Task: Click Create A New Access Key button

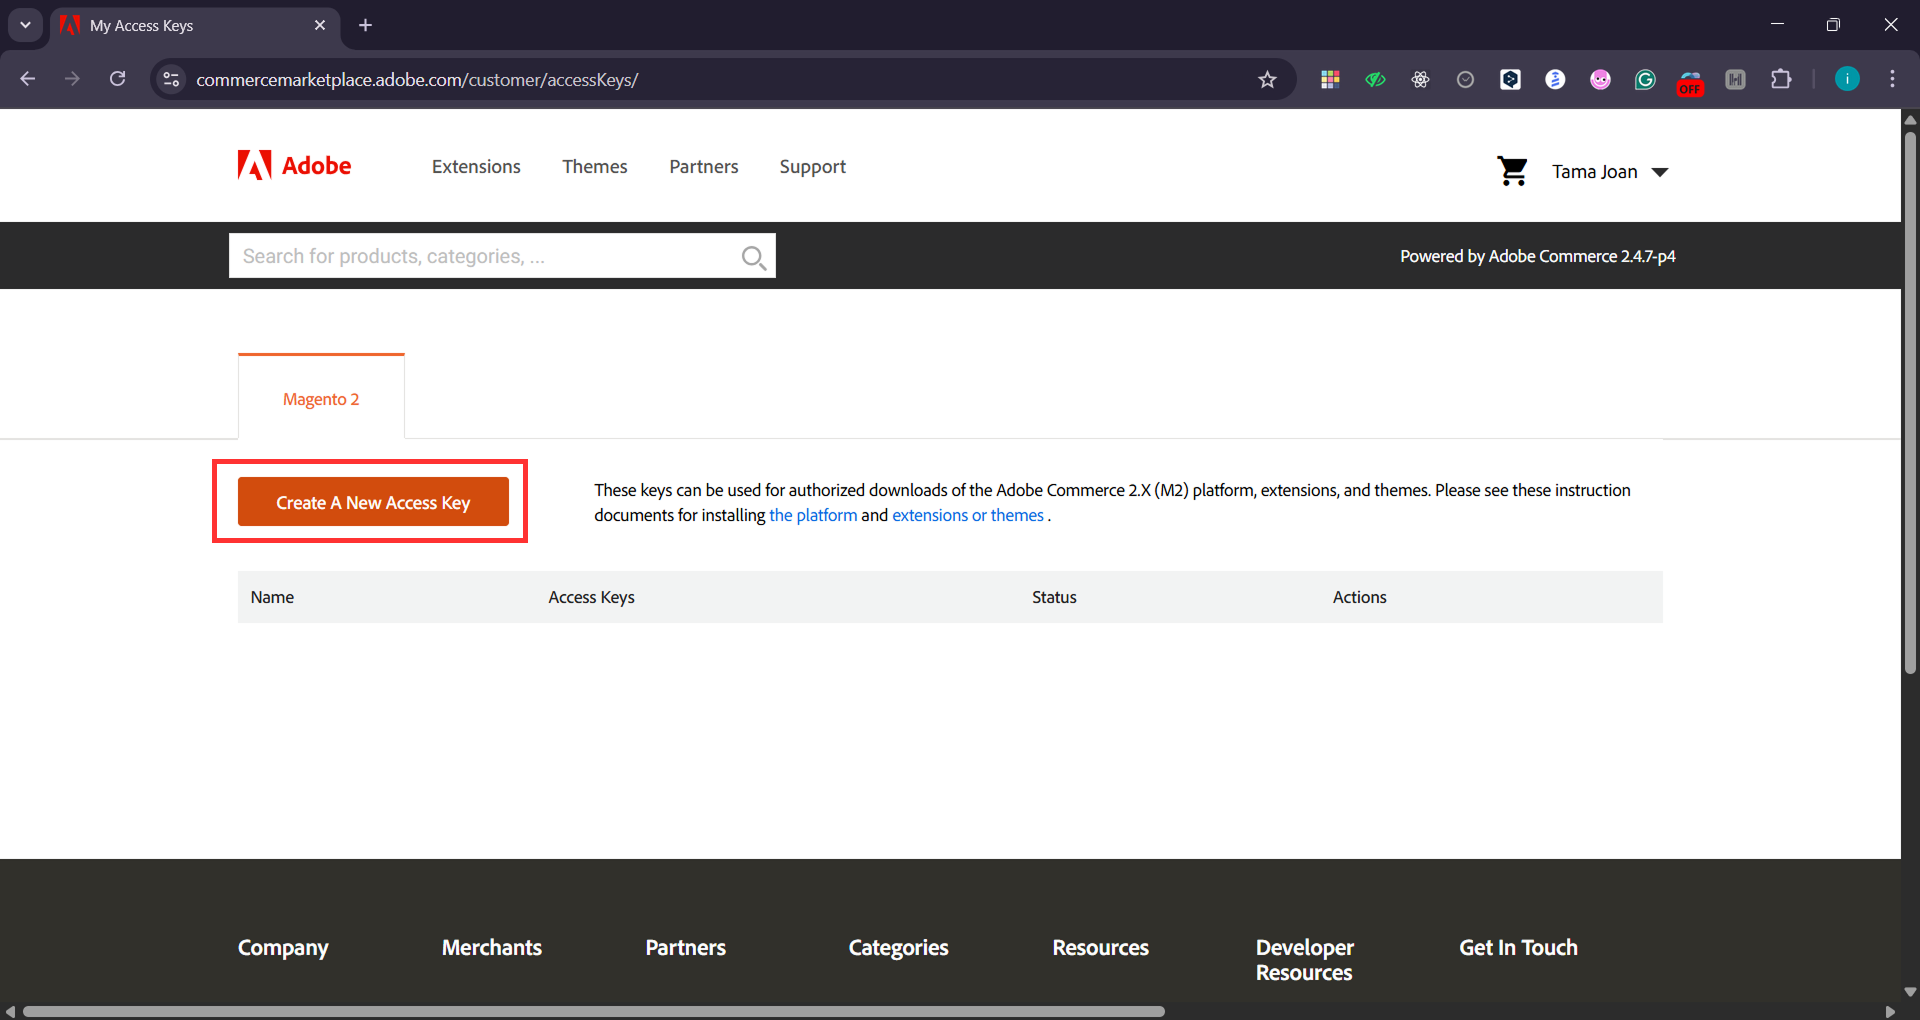Action: pyautogui.click(x=373, y=502)
